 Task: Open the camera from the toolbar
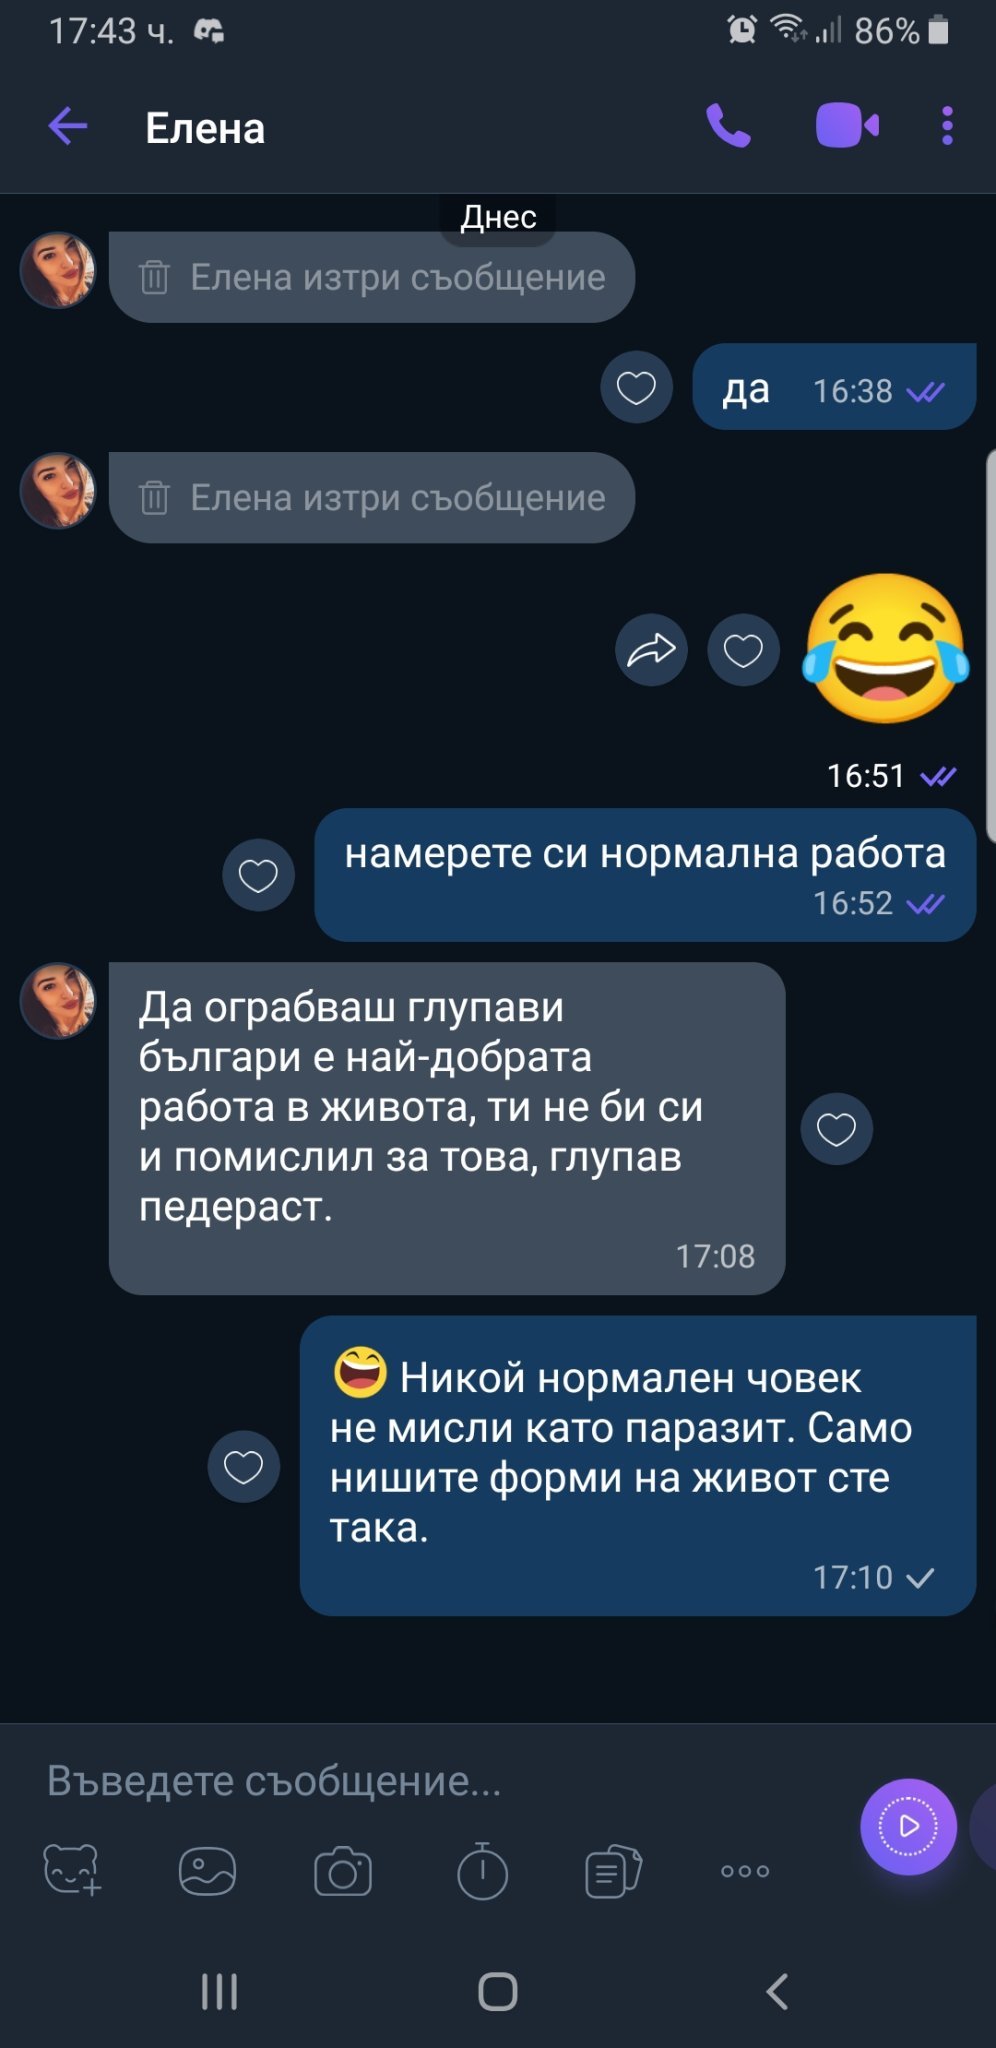coord(343,1871)
